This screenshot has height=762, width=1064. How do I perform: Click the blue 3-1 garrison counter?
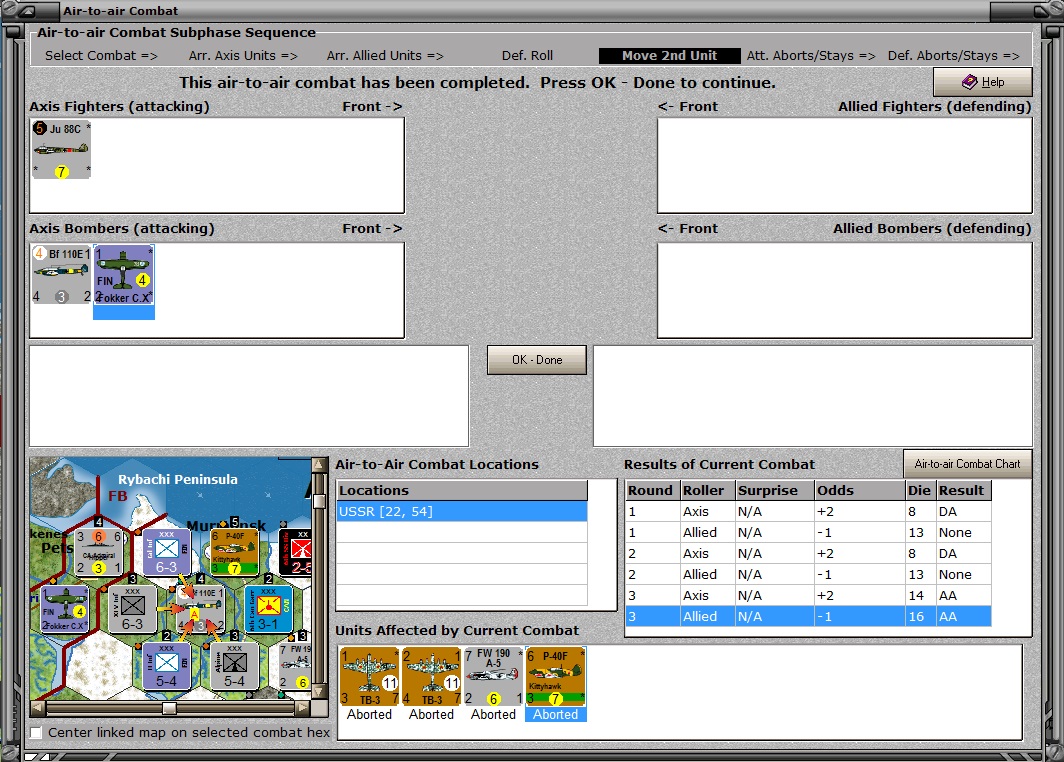click(x=268, y=609)
